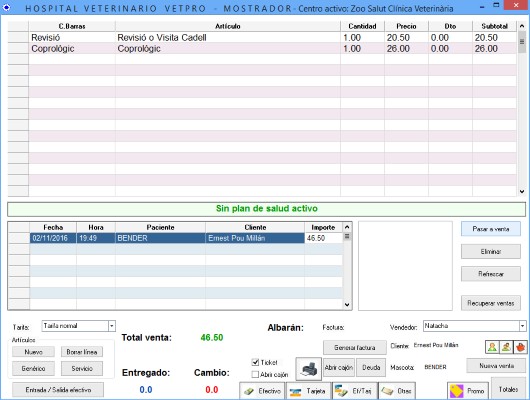This screenshot has height=400, width=530.
Task: Click the Nuevo article button
Action: click(x=33, y=352)
